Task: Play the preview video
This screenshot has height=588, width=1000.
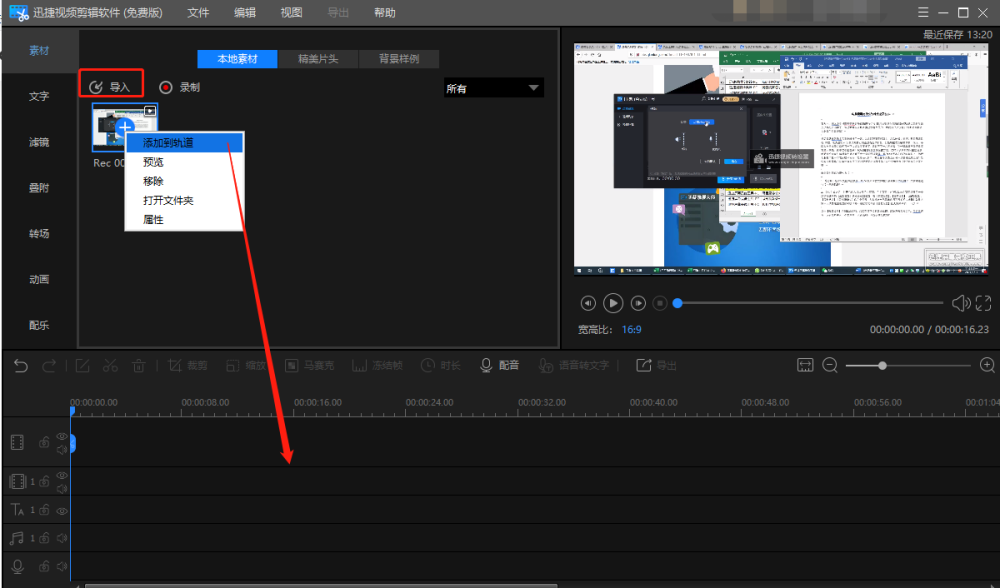Action: point(613,303)
